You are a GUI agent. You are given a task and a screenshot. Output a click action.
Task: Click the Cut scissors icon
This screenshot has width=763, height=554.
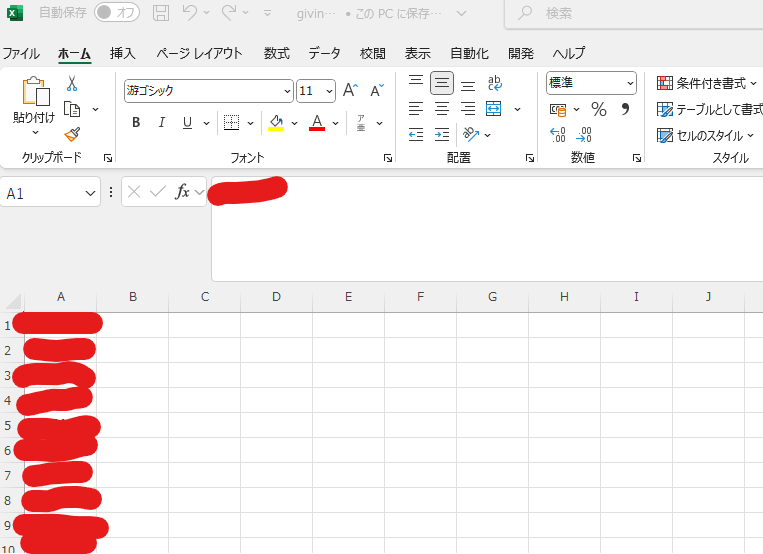coord(72,84)
